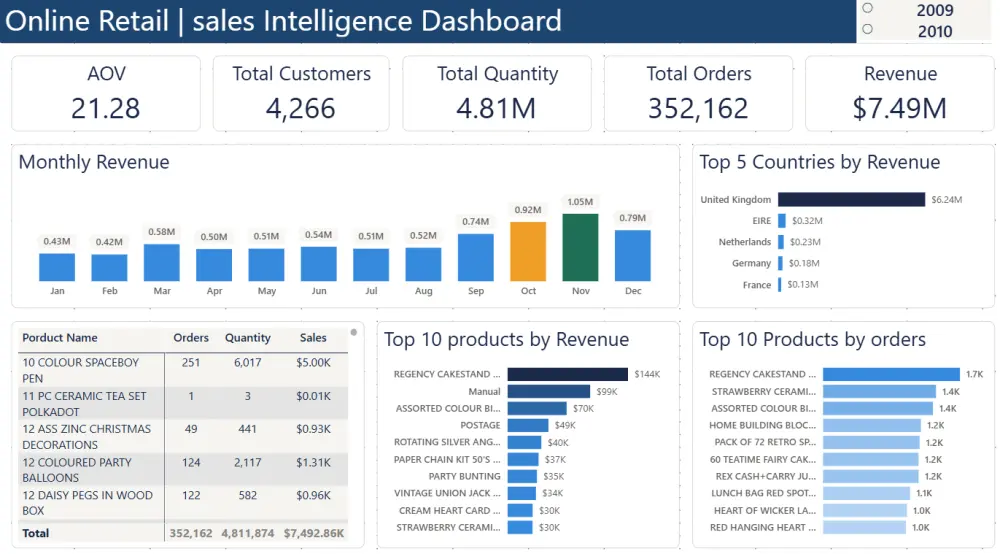Click the Total Orders 352,162 card
The height and width of the screenshot is (554, 1000).
698,94
